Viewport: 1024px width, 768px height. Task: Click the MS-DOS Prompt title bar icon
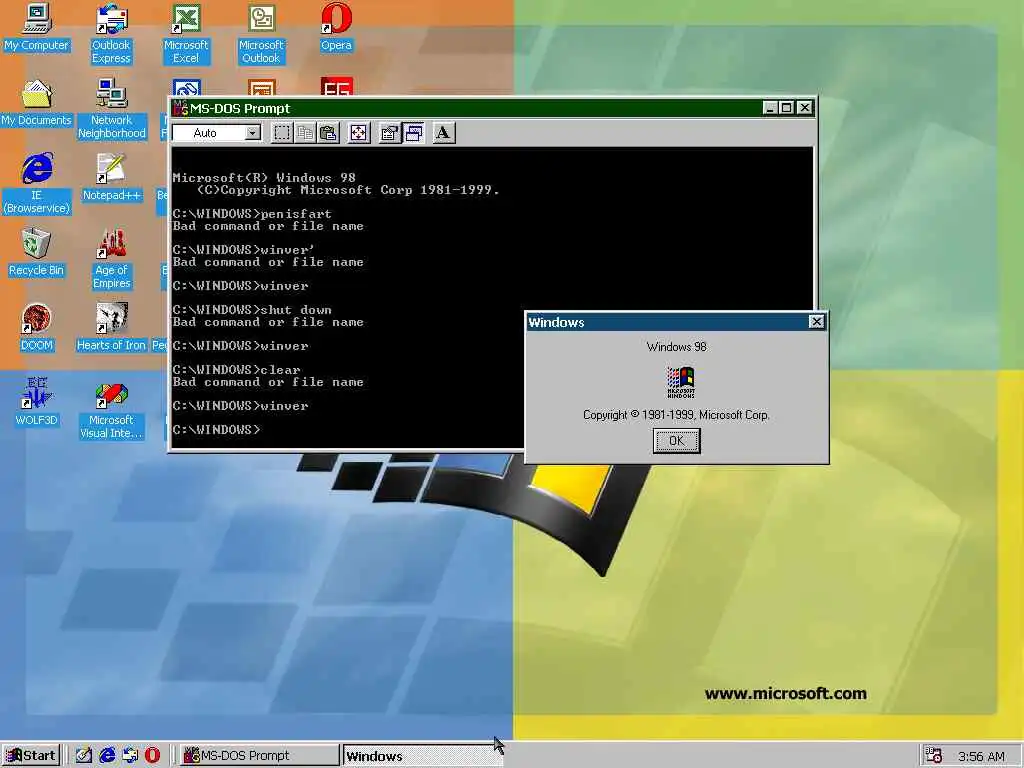tap(180, 108)
